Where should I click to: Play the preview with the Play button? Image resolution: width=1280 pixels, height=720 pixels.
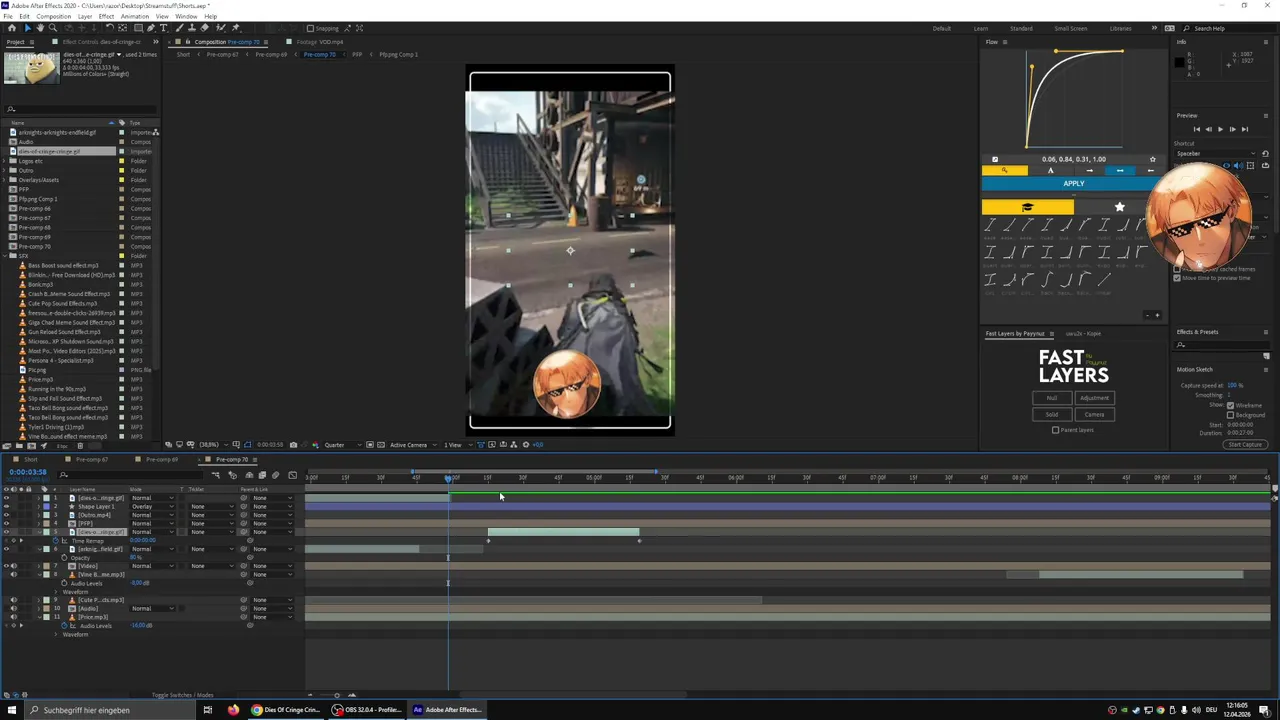pos(1220,129)
